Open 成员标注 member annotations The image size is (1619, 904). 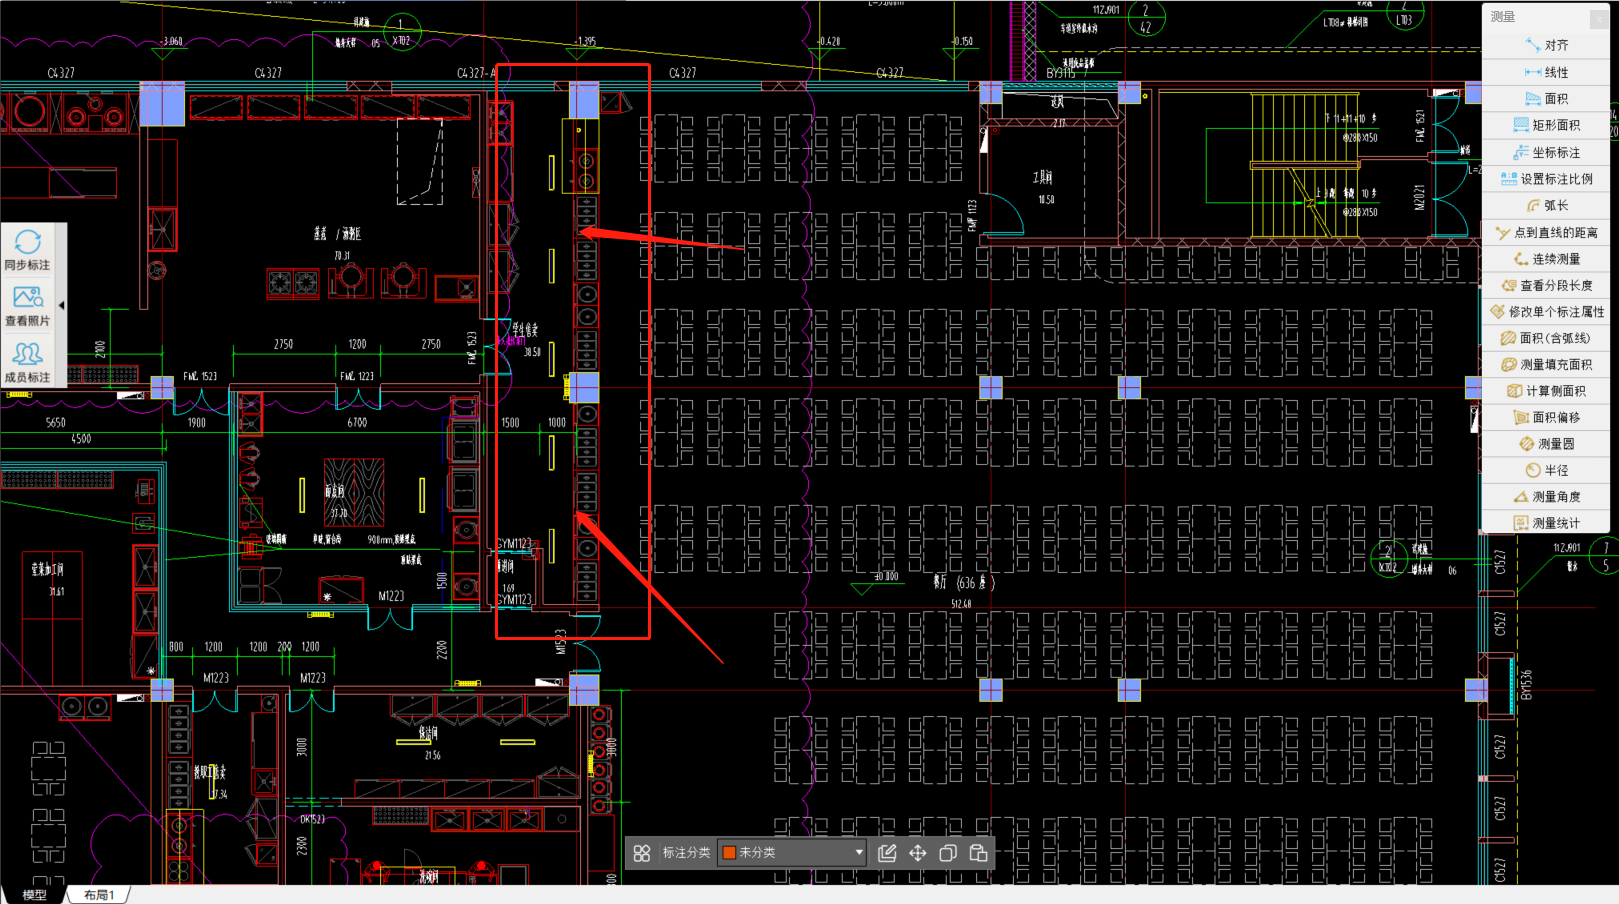(x=27, y=362)
